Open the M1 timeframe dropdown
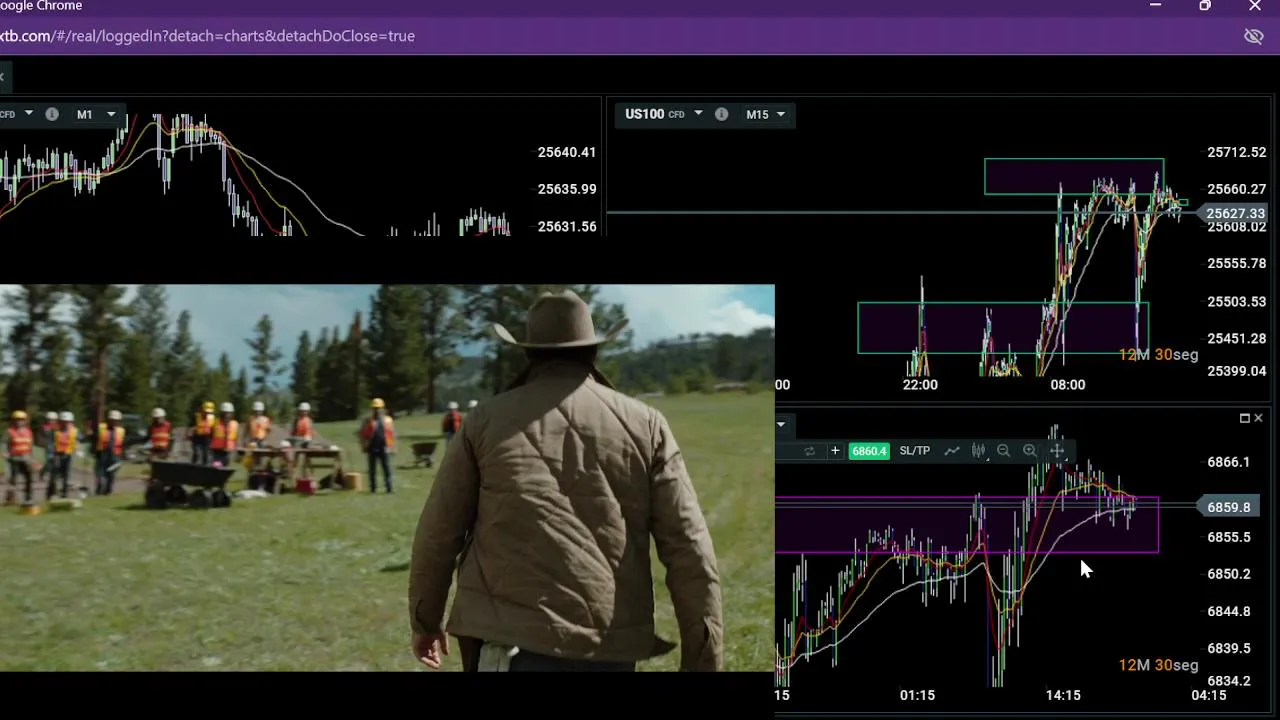This screenshot has width=1280, height=720. [x=95, y=114]
